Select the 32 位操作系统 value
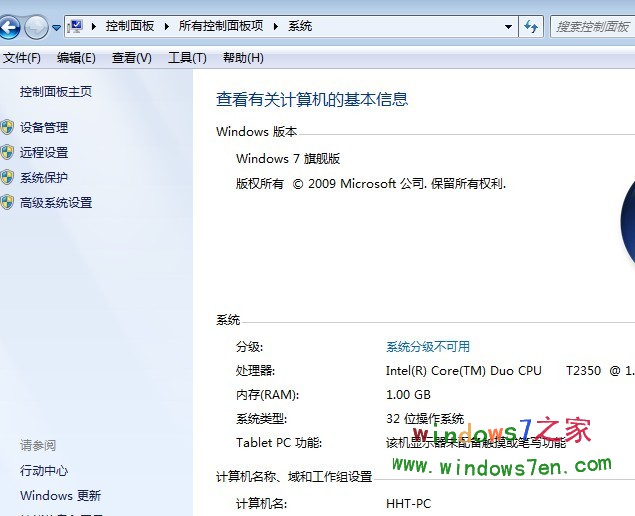The height and width of the screenshot is (516, 635). 425,418
